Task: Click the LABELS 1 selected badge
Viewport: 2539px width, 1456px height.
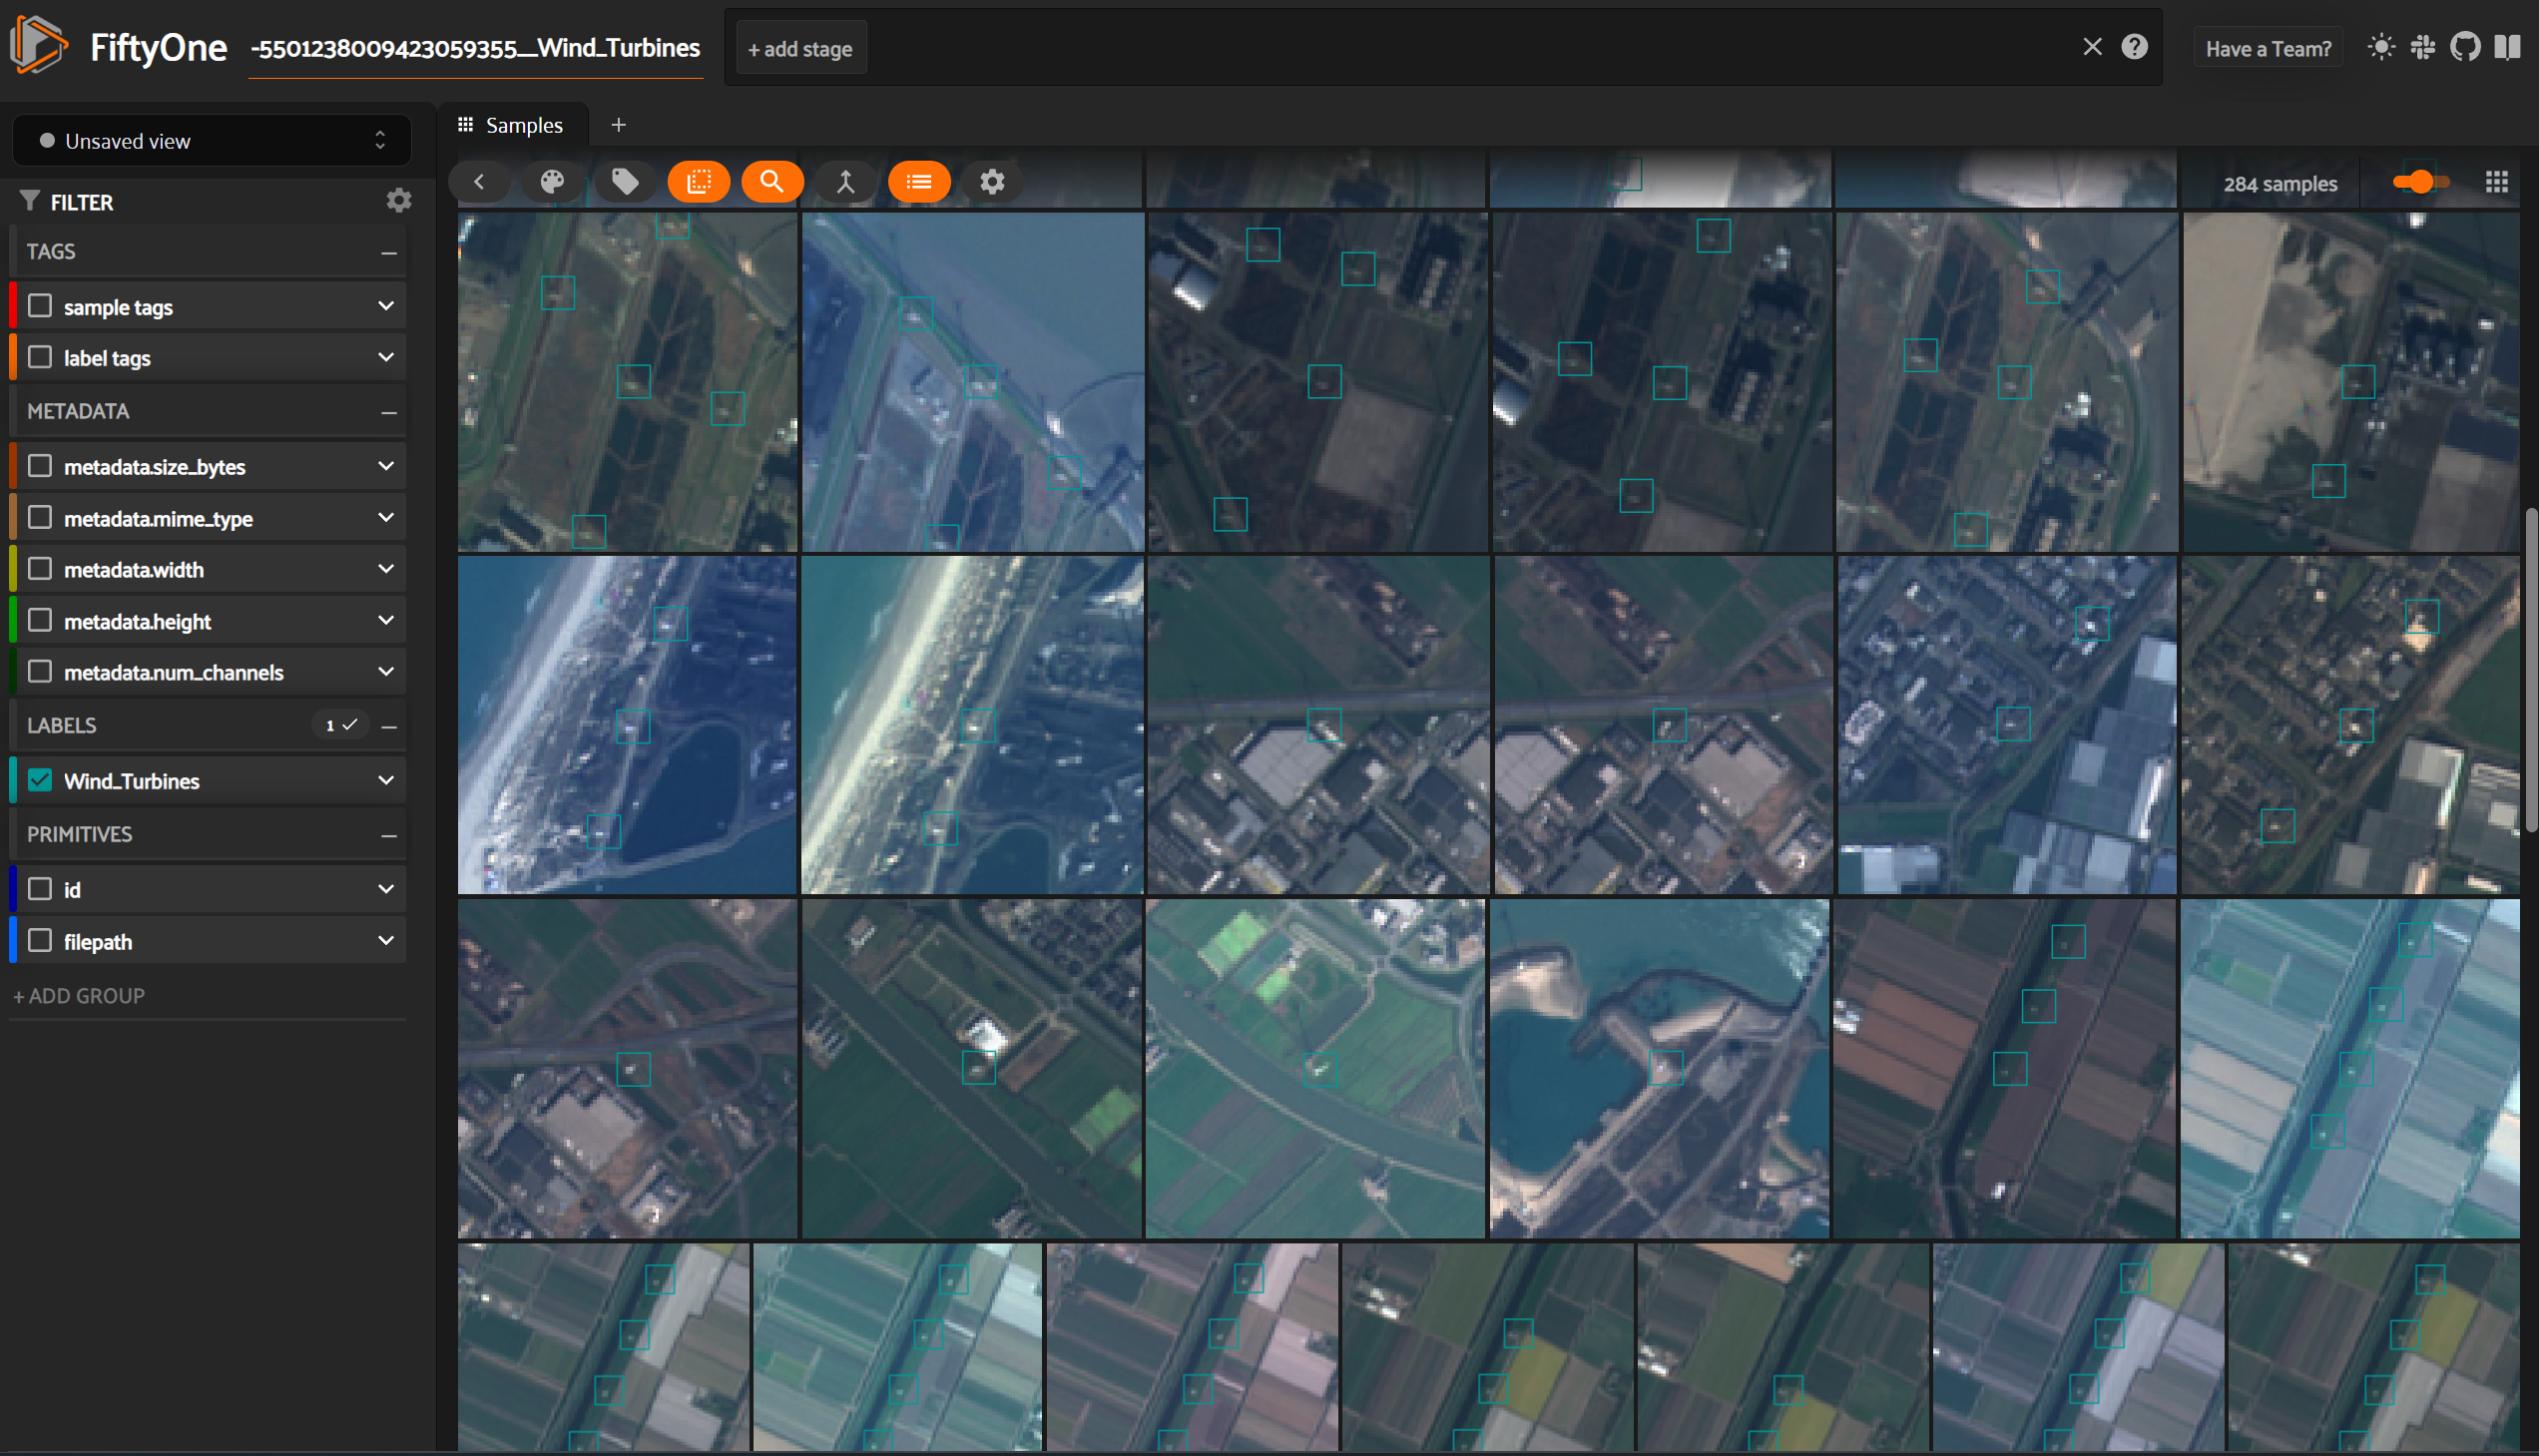Action: pos(341,726)
